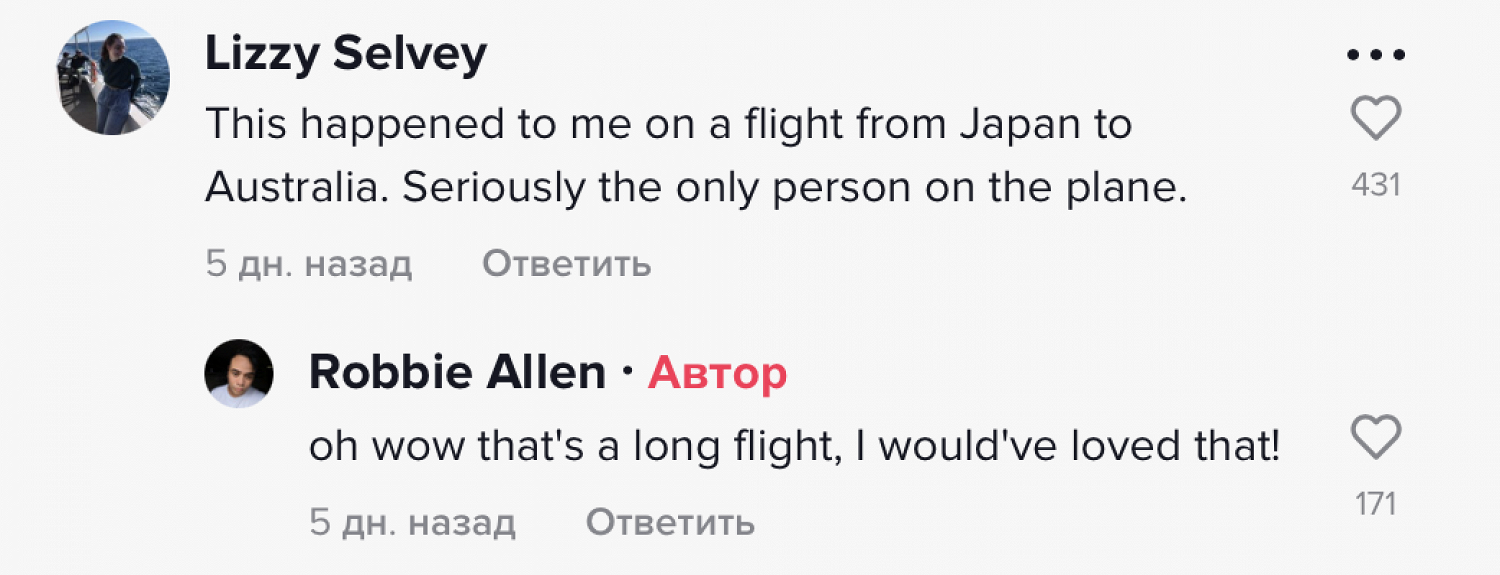The height and width of the screenshot is (575, 1500).
Task: Click the 171 likes count
Action: [1376, 504]
